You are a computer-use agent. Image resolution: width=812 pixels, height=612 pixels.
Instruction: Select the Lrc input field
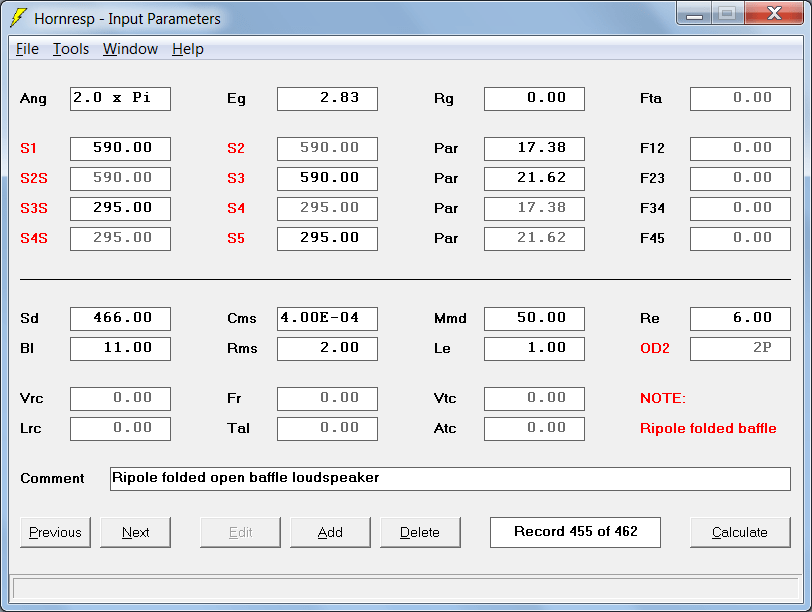120,429
